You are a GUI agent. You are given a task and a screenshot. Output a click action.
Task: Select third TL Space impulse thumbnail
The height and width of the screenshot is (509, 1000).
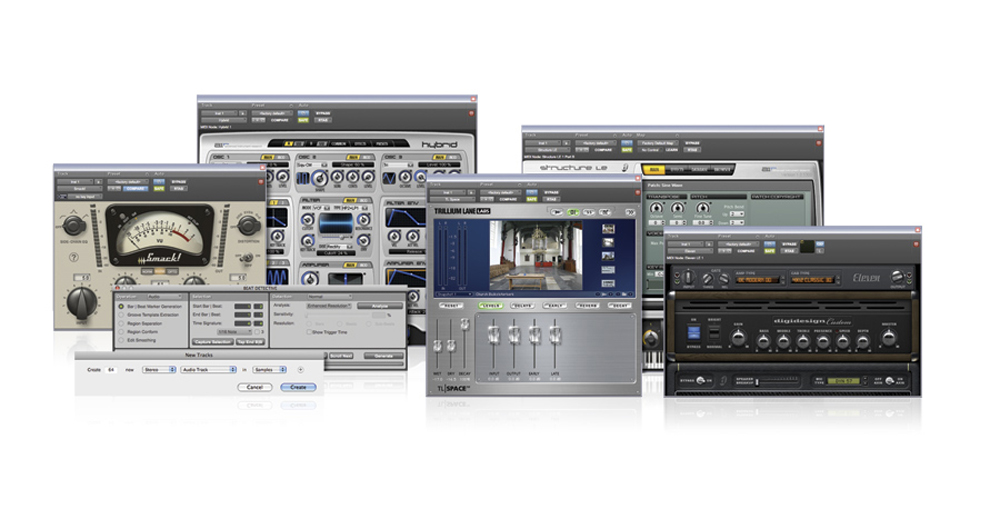608,256
